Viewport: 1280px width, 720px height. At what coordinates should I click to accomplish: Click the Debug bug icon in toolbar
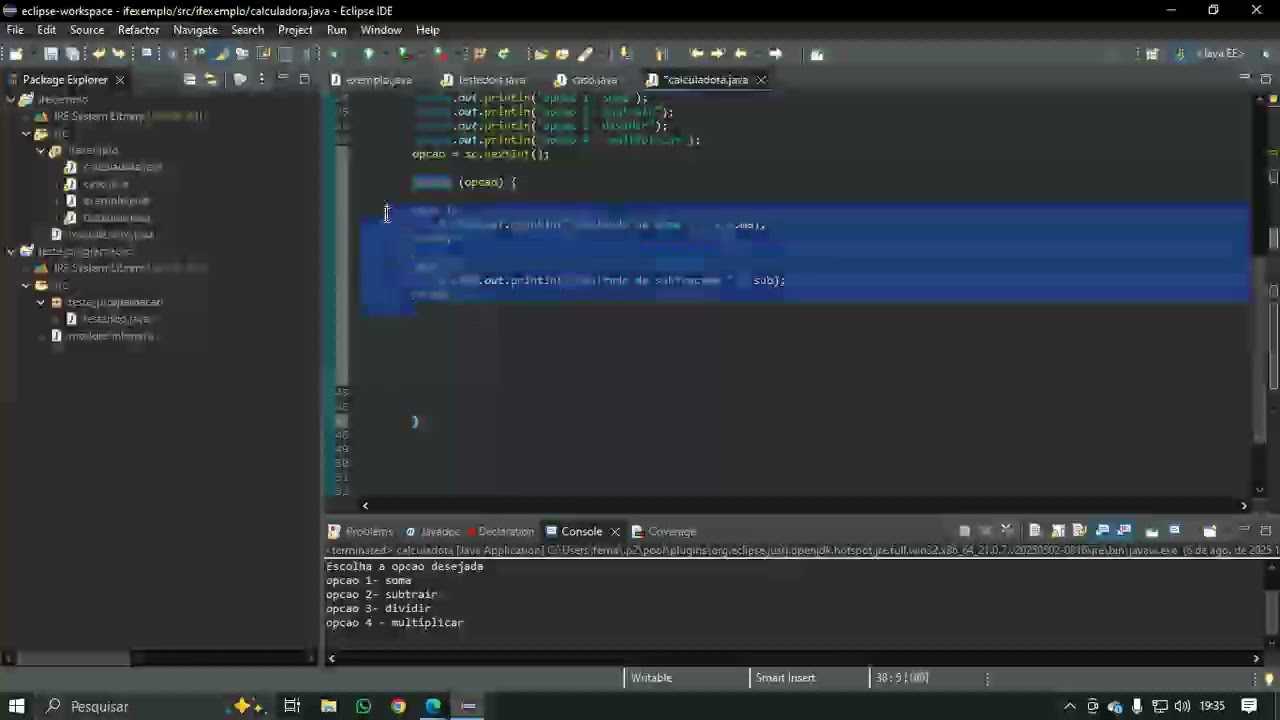[334, 54]
